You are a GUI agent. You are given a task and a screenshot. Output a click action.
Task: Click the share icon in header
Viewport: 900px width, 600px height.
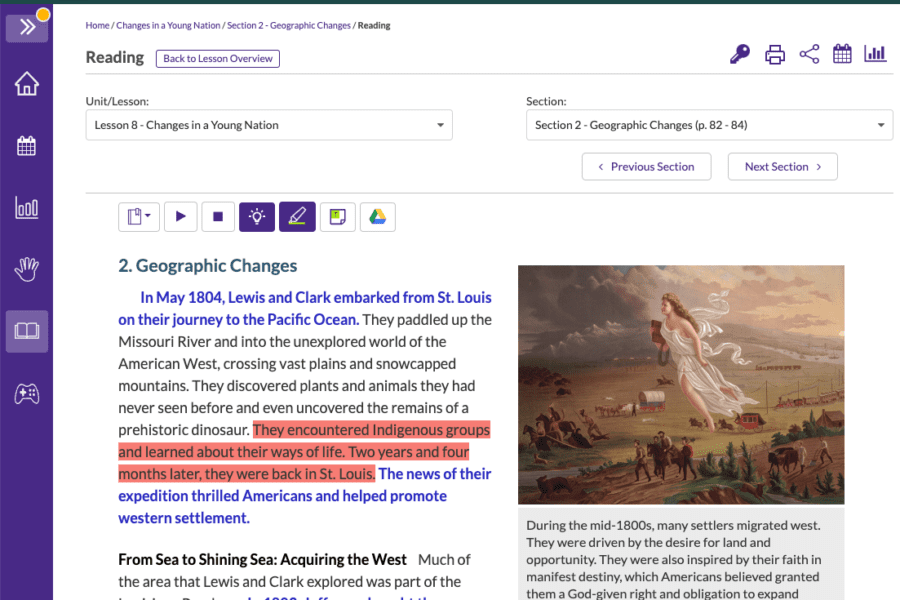809,55
